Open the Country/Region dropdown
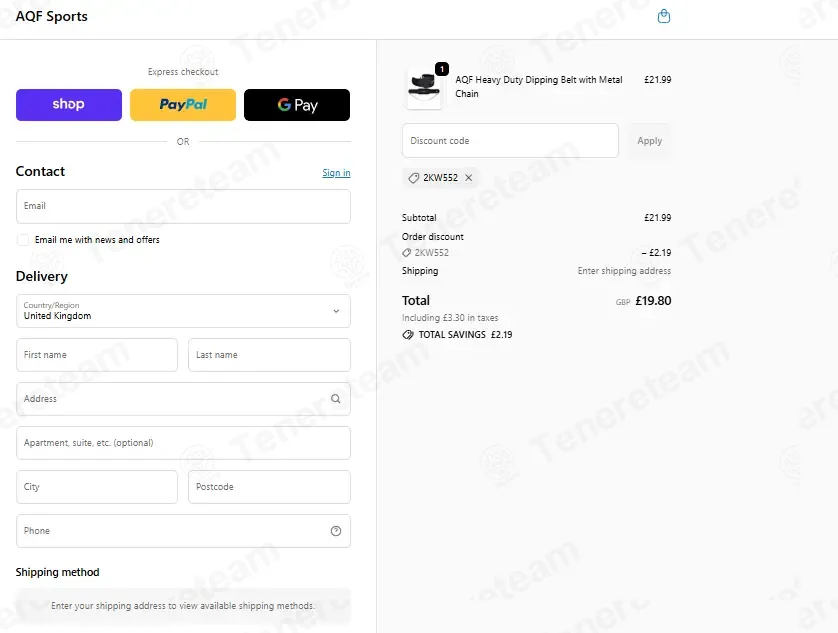 pyautogui.click(x=183, y=311)
